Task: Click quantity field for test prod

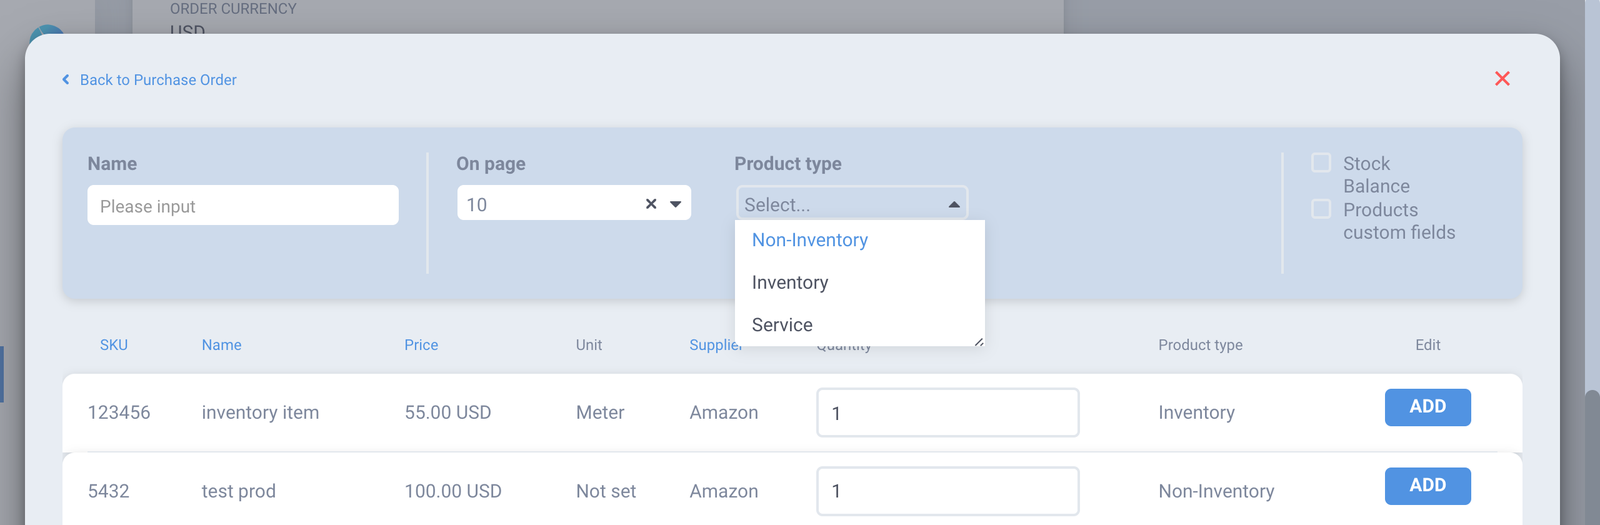Action: coord(947,491)
